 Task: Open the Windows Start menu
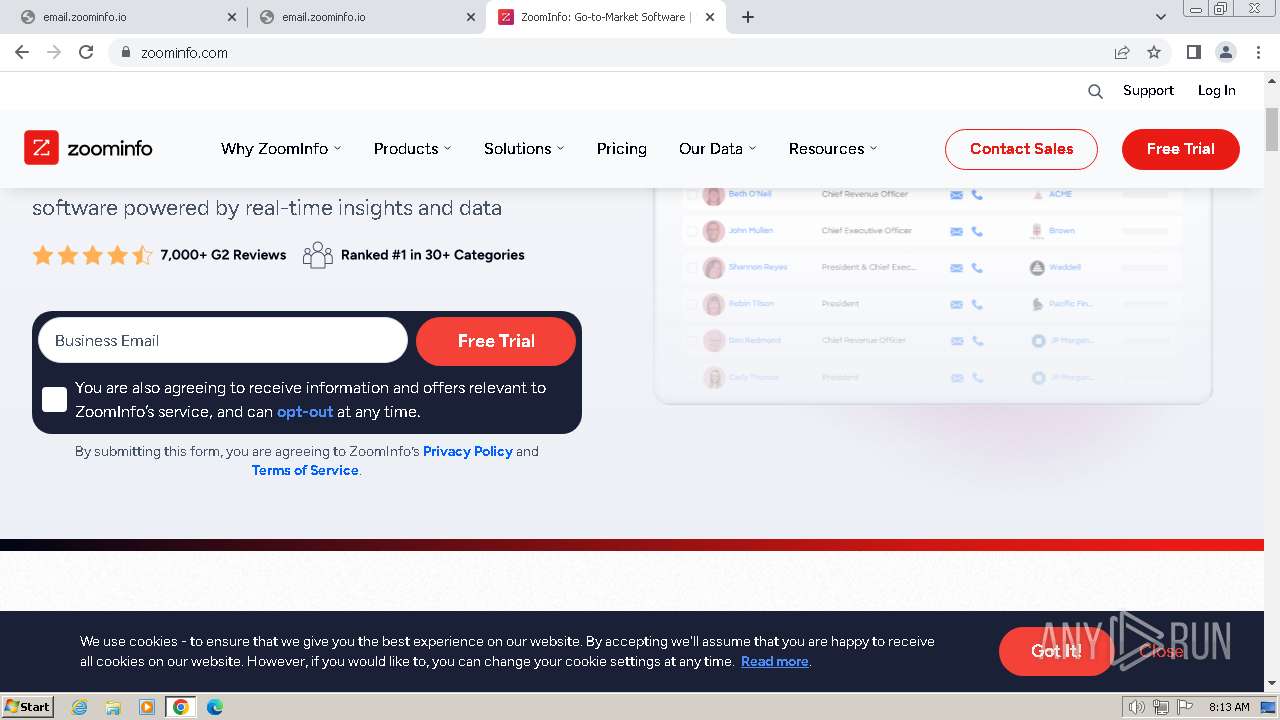(x=27, y=707)
